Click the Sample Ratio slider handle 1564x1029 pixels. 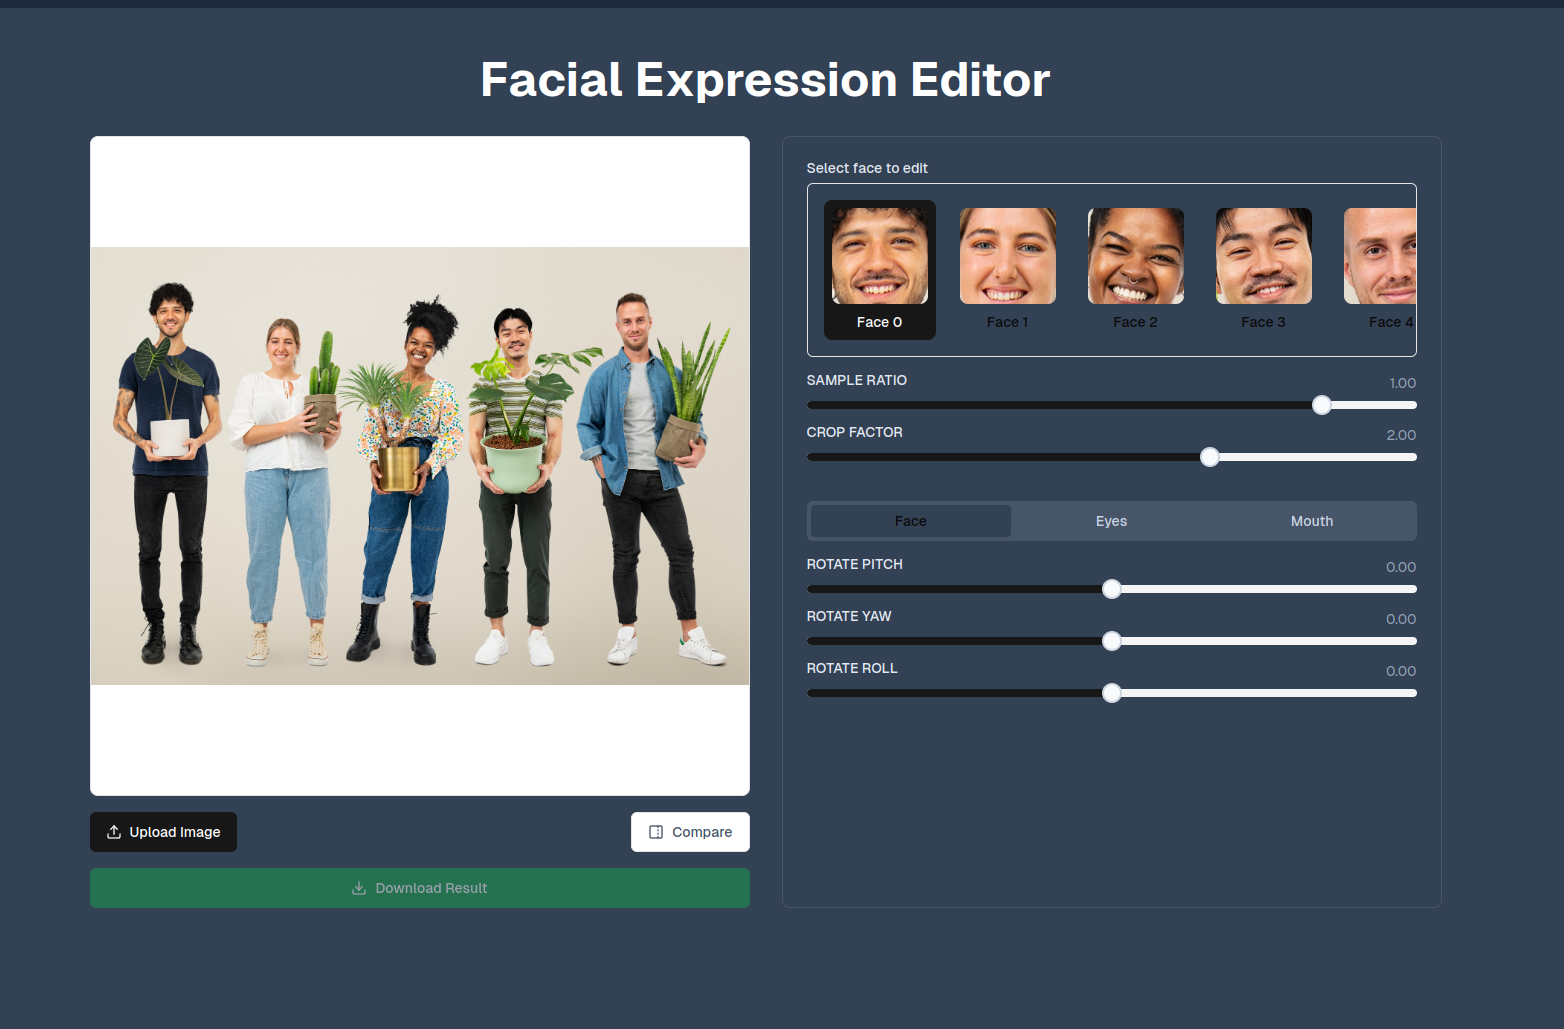pos(1322,405)
